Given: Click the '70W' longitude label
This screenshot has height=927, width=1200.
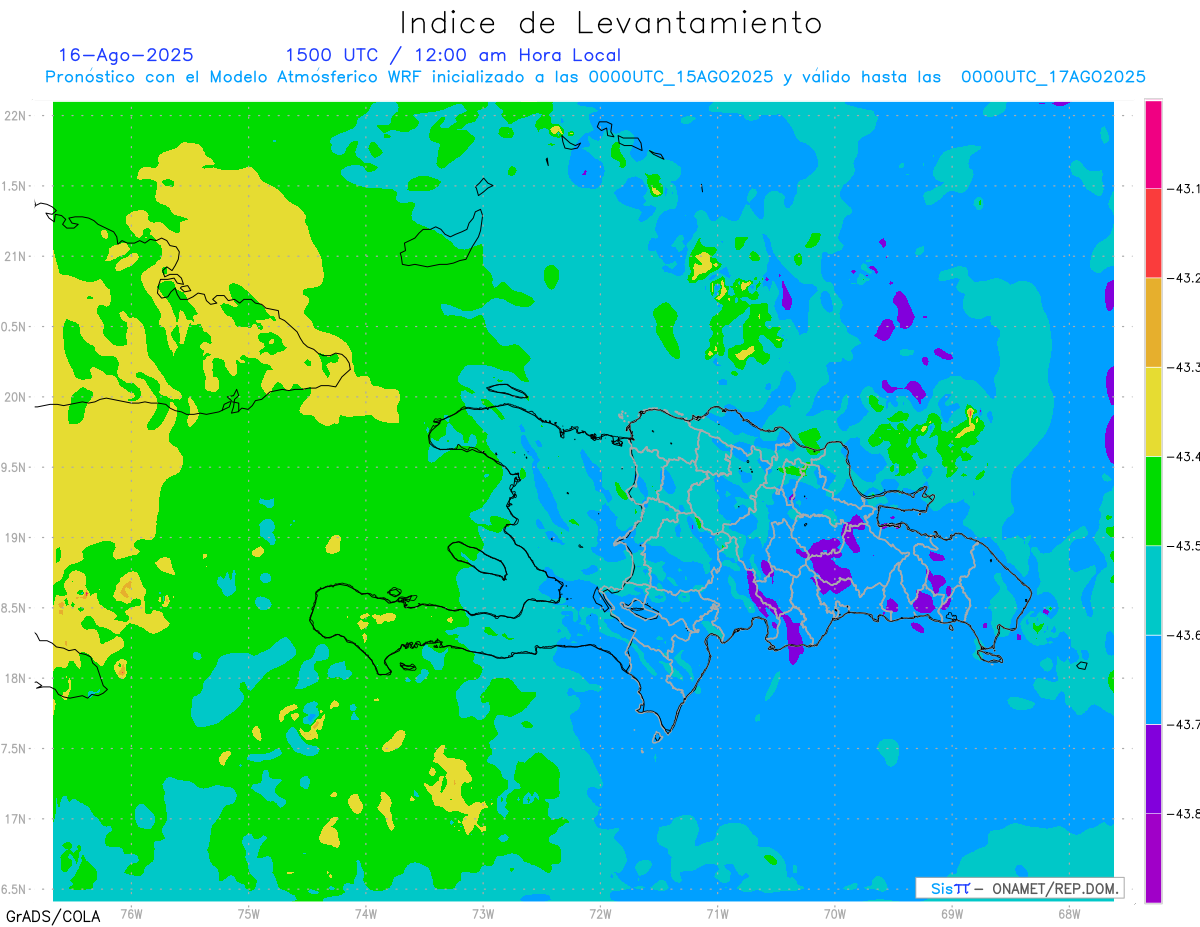Looking at the screenshot, I should click(x=835, y=913).
